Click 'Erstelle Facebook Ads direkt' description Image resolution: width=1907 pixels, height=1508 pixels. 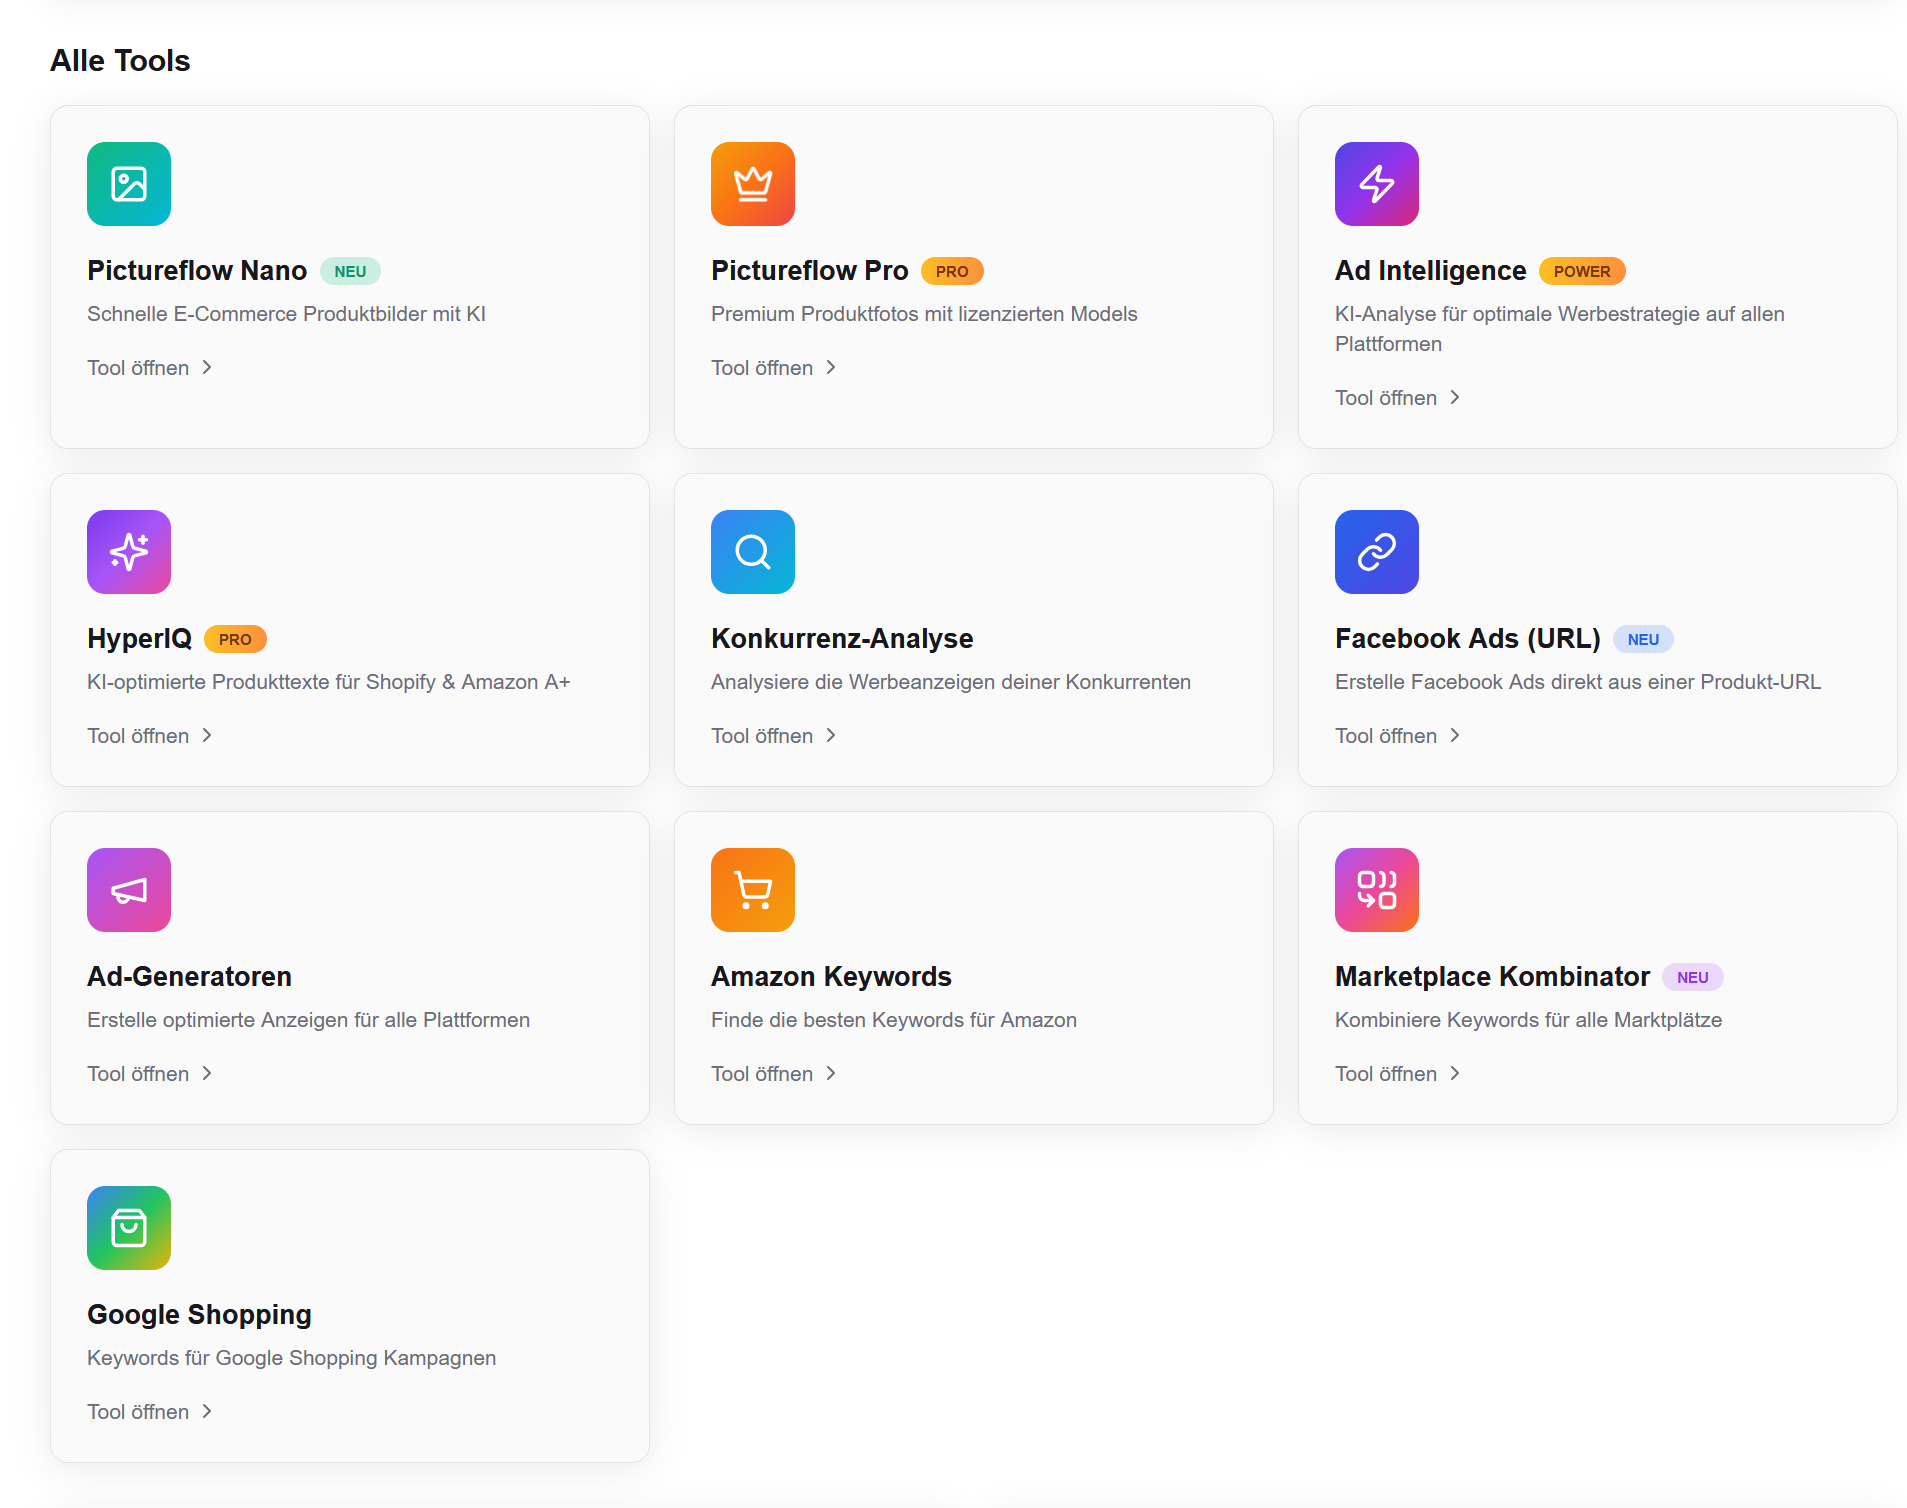point(1578,682)
